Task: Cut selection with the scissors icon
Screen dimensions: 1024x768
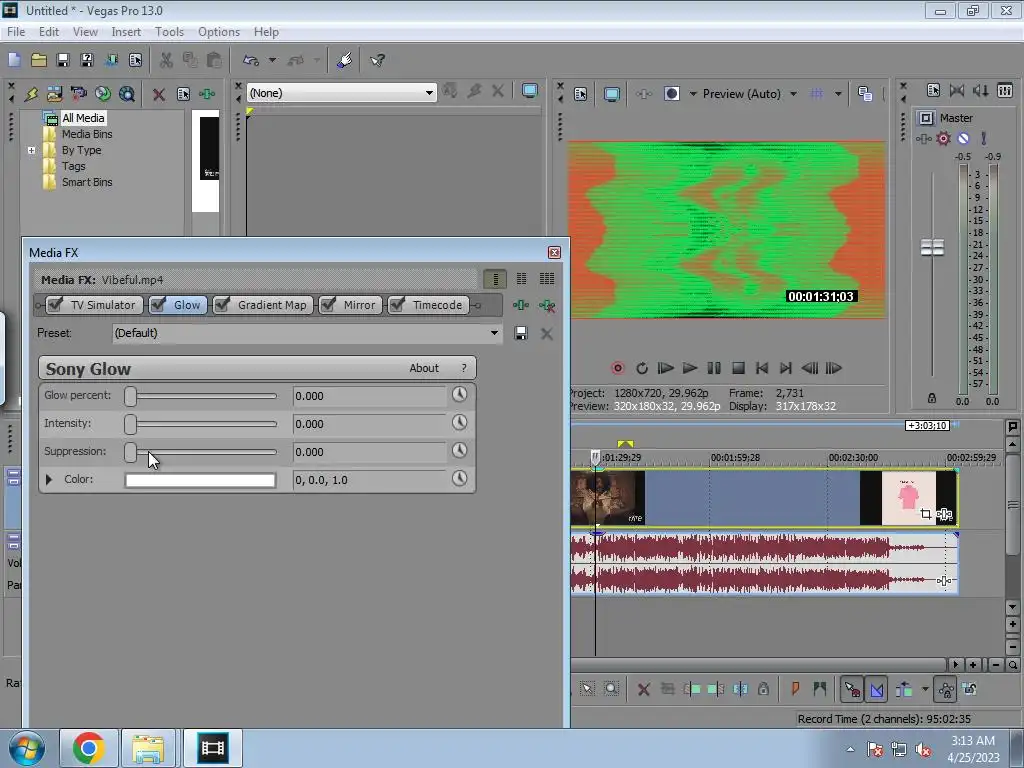Action: [166, 60]
